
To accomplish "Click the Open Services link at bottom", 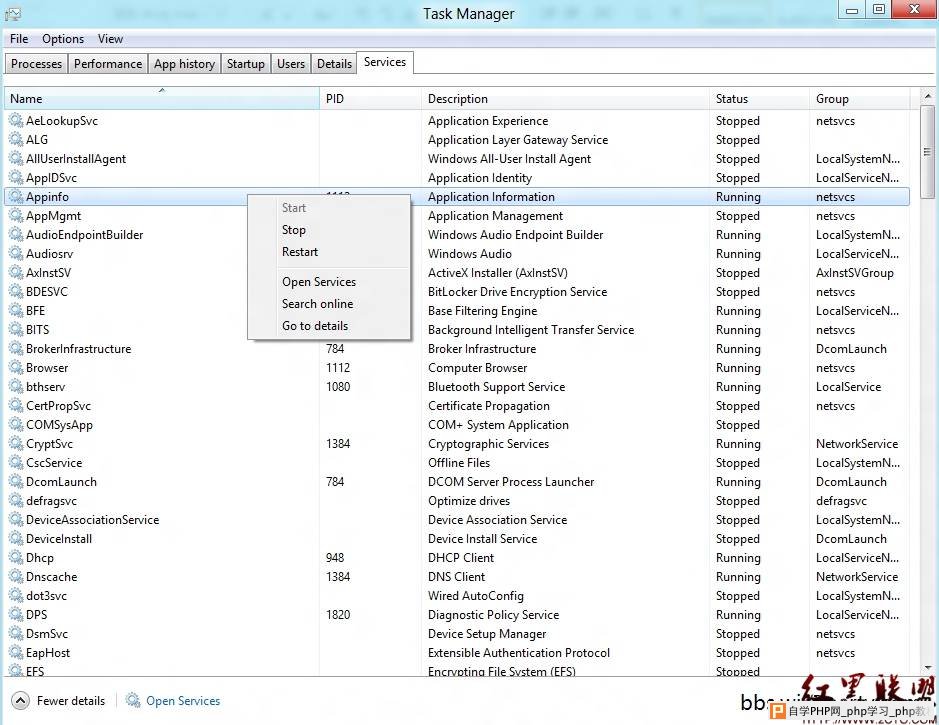I will 183,701.
